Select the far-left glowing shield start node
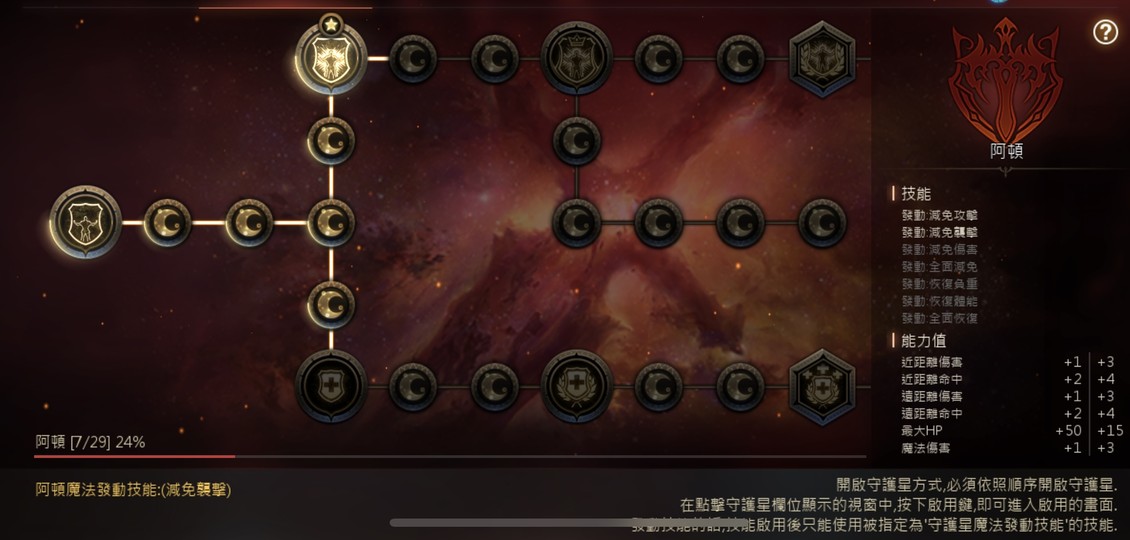 coord(86,221)
